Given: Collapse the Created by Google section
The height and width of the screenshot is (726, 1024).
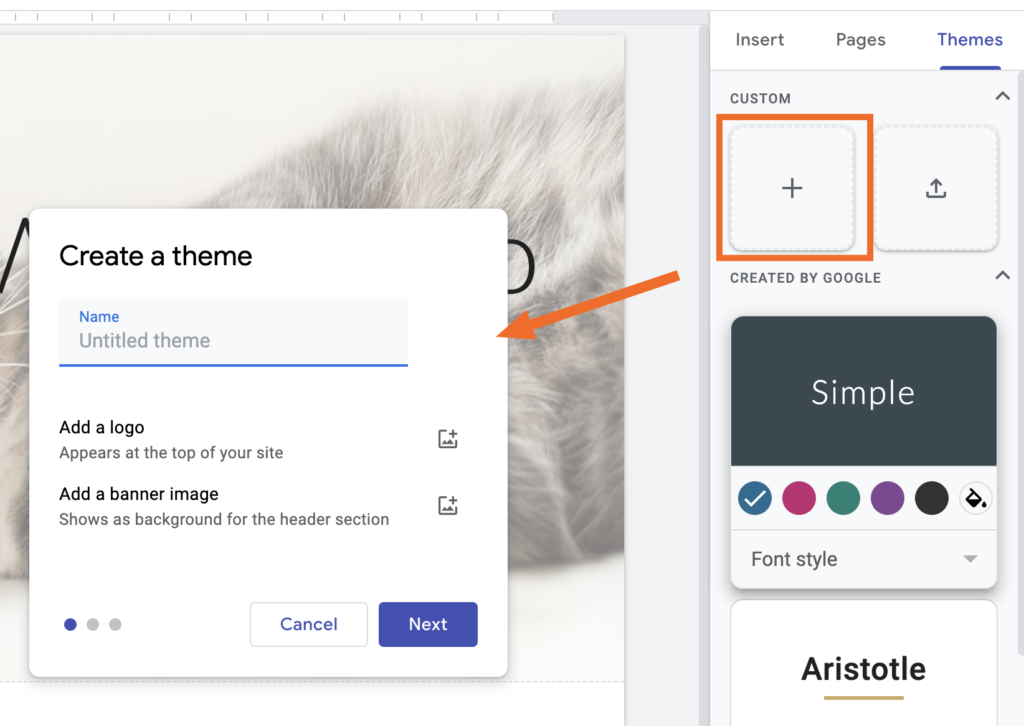Looking at the screenshot, I should click(1002, 276).
